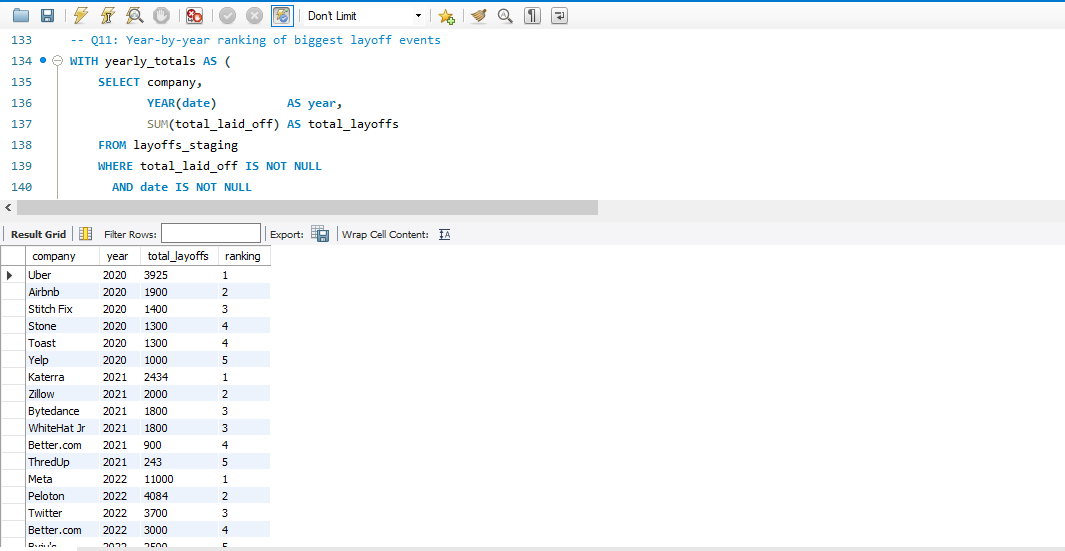Place cursor on SUM(total_laid_off) line
This screenshot has height=551, width=1065.
[272, 124]
